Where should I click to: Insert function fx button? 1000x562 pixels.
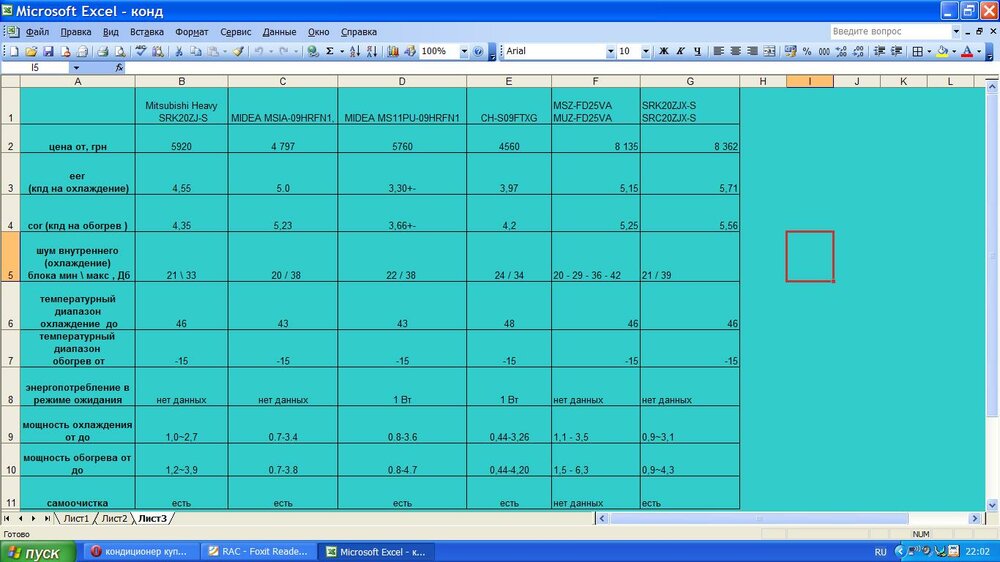click(119, 68)
